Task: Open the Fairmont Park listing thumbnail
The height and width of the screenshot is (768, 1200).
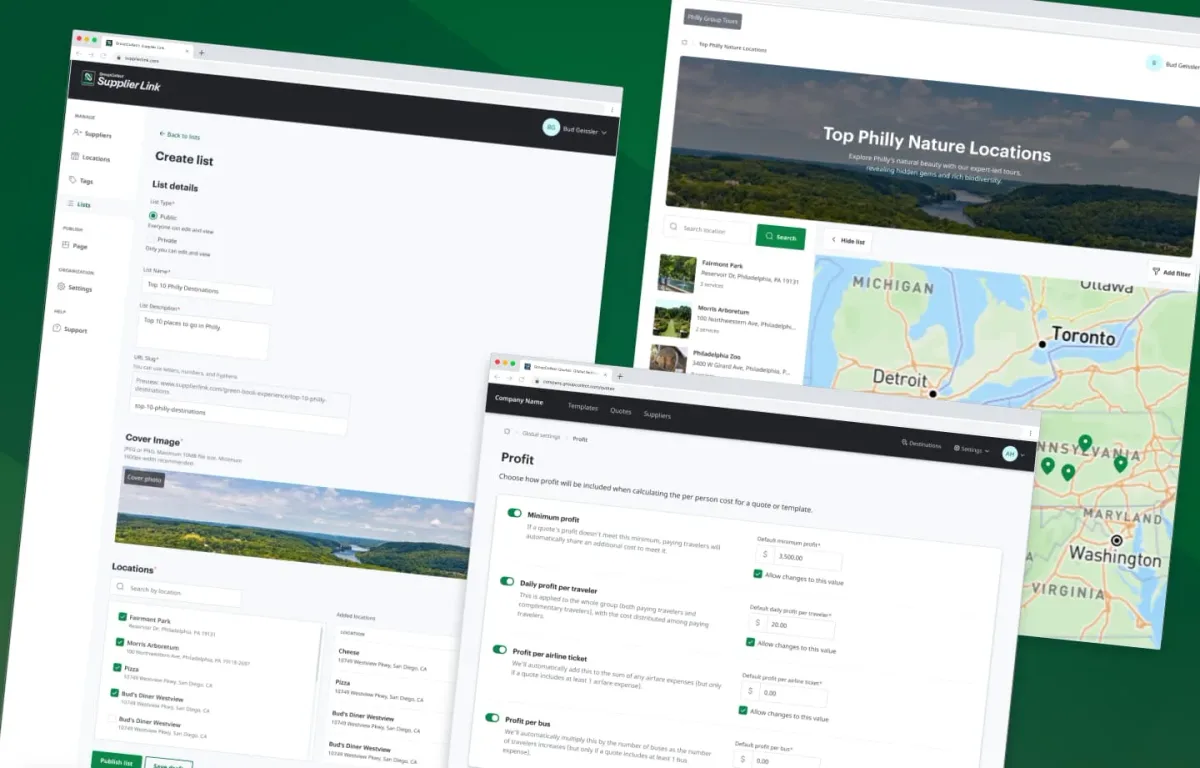Action: (677, 273)
